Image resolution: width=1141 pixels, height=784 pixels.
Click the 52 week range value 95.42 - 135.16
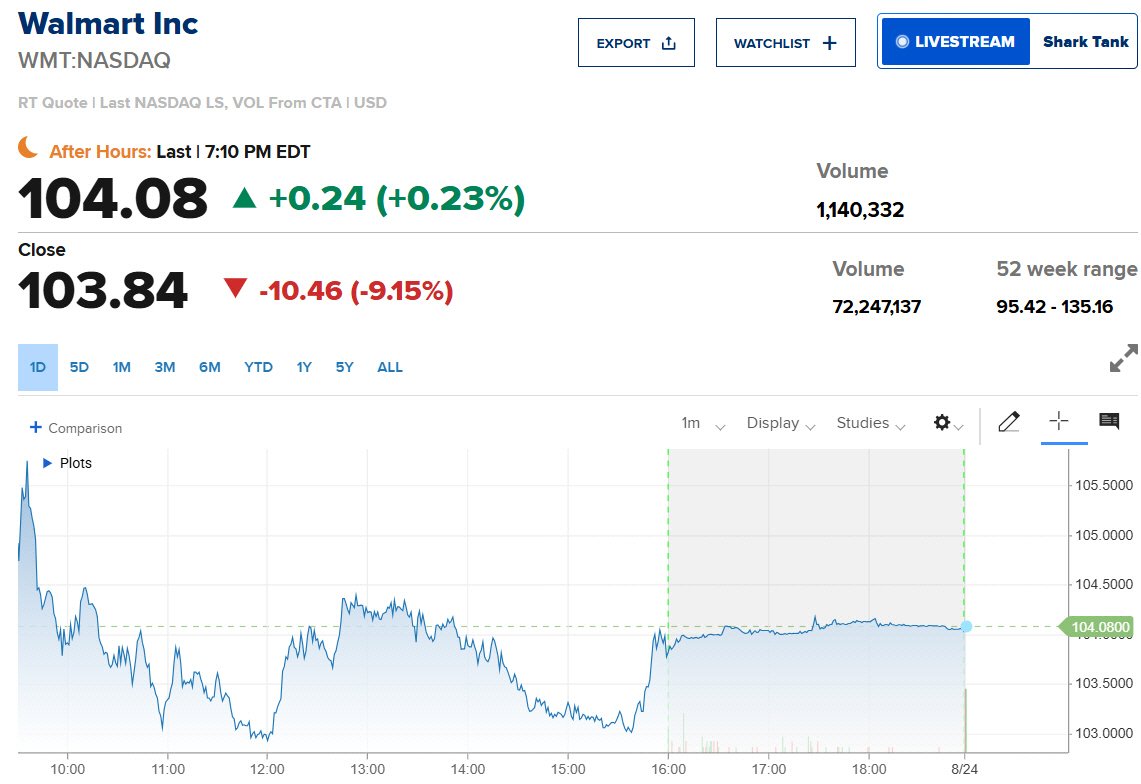pyautogui.click(x=1054, y=306)
